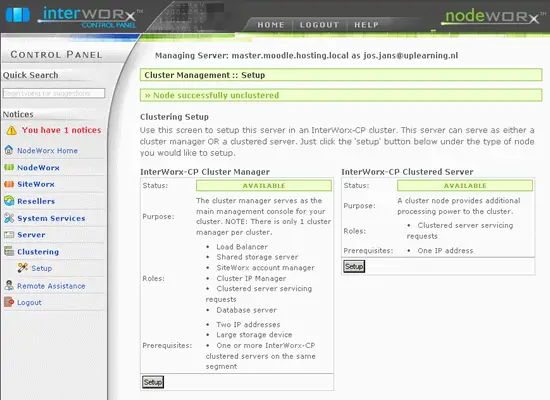550x400 pixels.
Task: Click the InterWorx Control Panel logo
Action: coord(74,17)
